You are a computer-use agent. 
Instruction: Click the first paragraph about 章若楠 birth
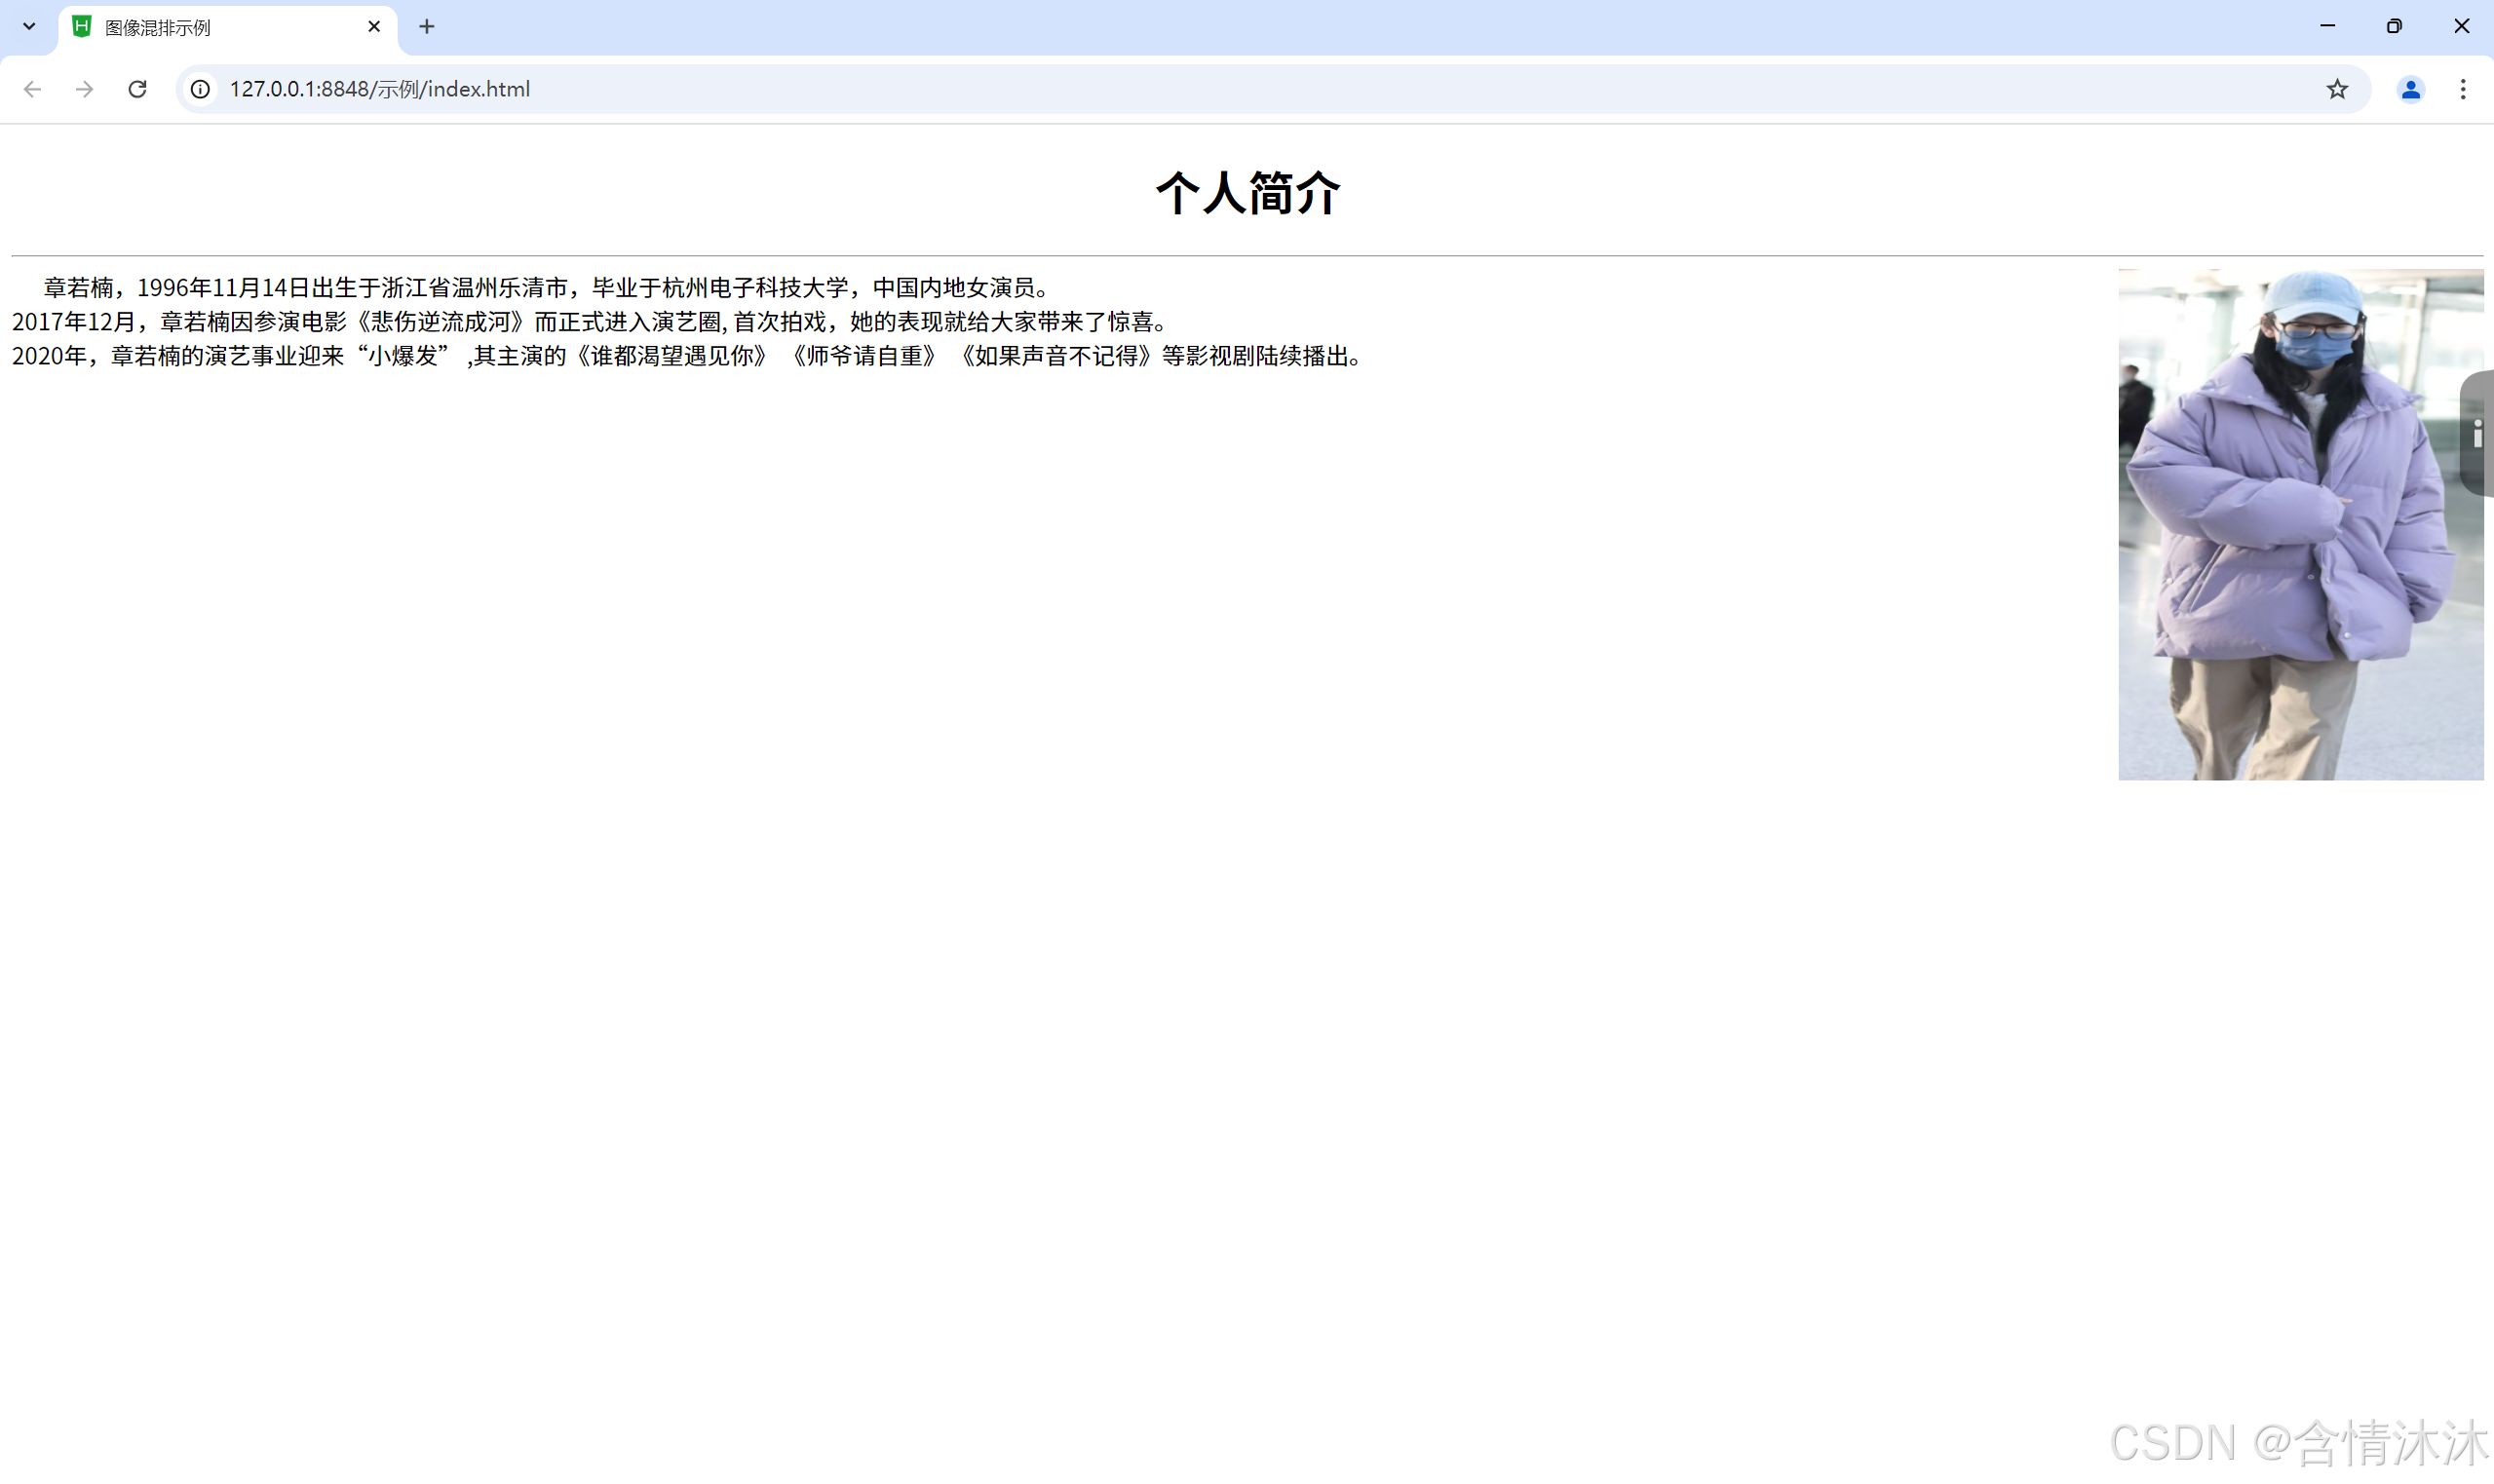[545, 288]
